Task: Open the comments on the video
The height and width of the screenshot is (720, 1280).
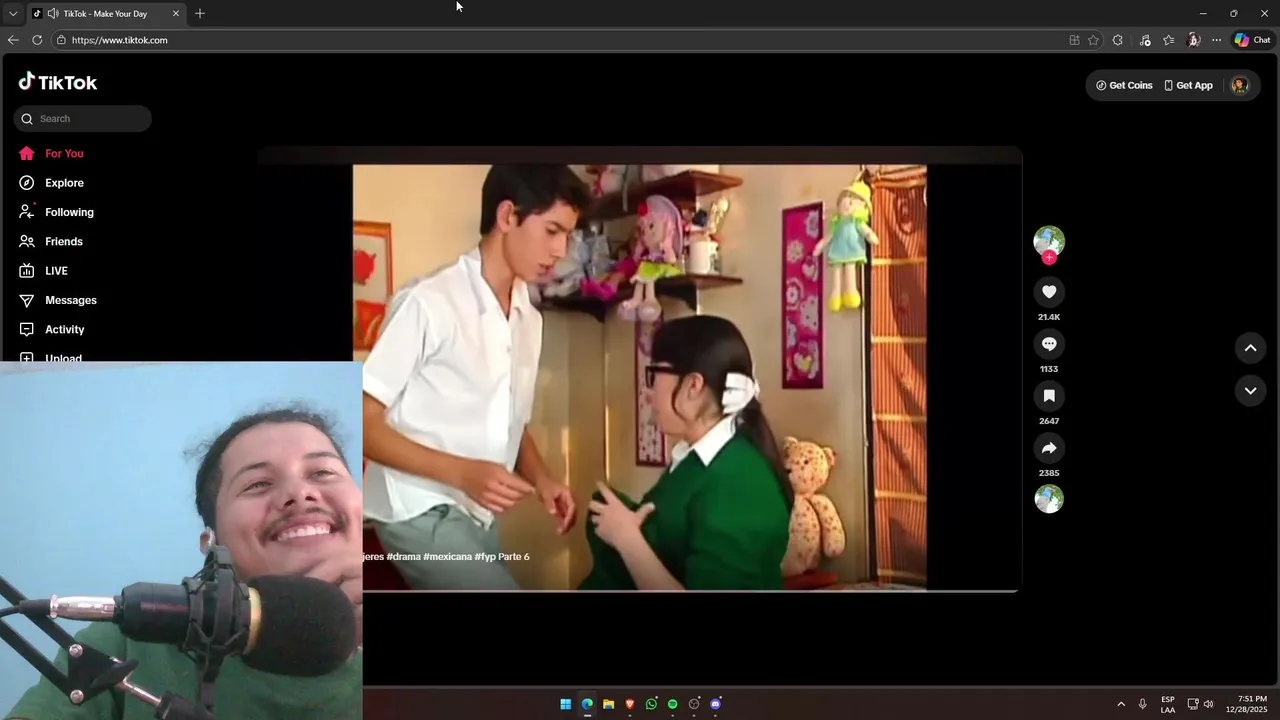Action: coord(1049,344)
